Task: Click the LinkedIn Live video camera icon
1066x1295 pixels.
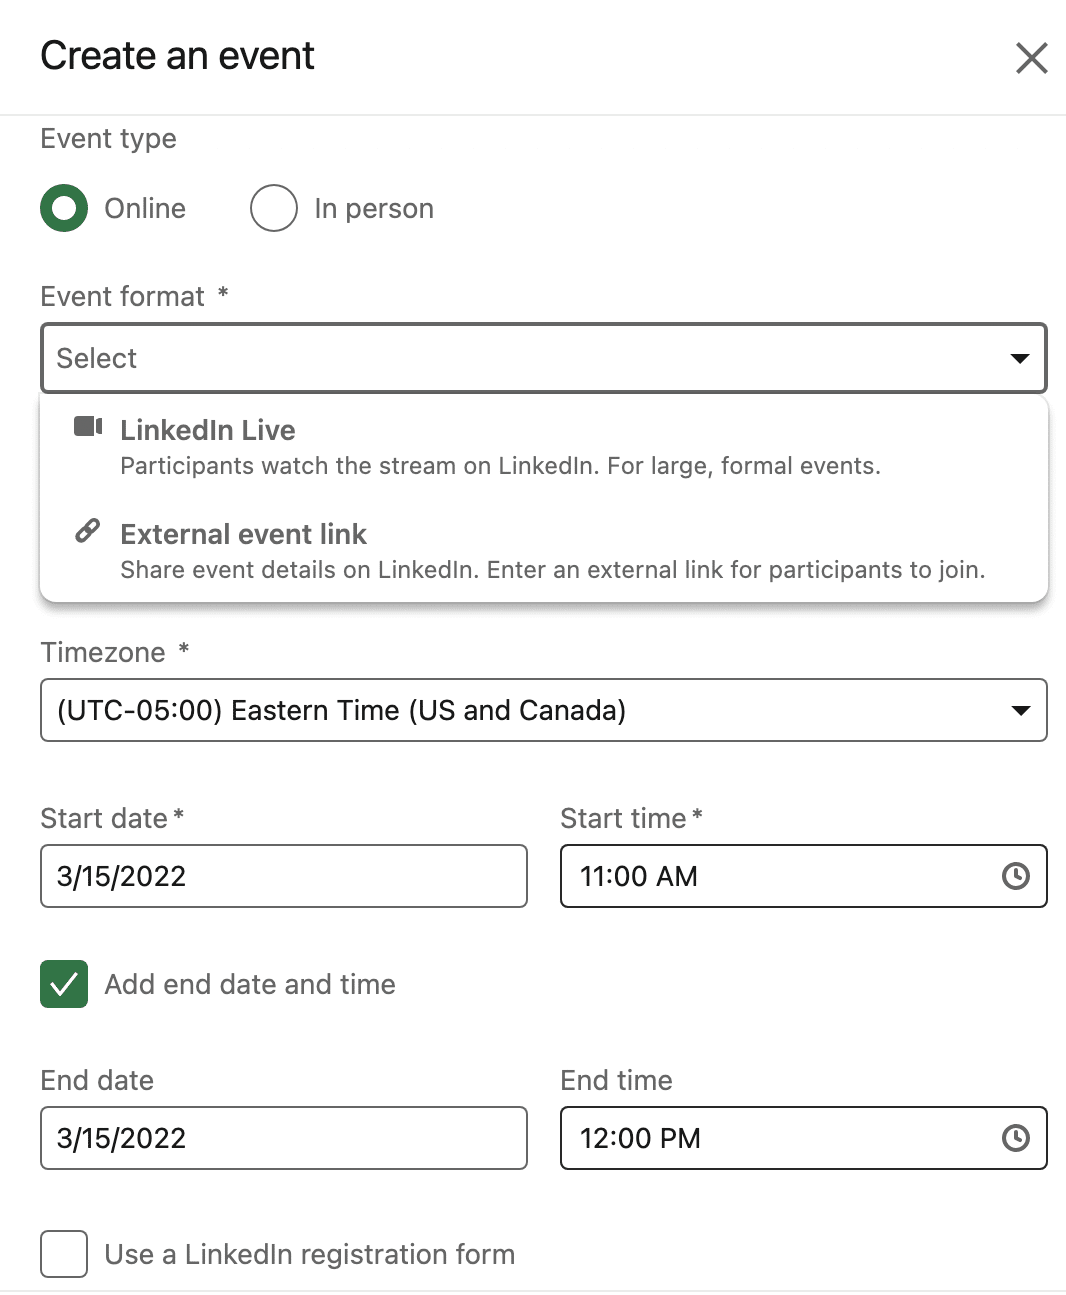Action: tap(88, 427)
